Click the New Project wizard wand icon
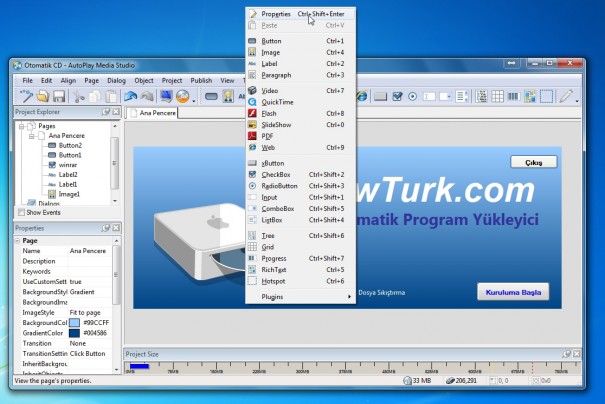This screenshot has width=605, height=404. (x=26, y=96)
